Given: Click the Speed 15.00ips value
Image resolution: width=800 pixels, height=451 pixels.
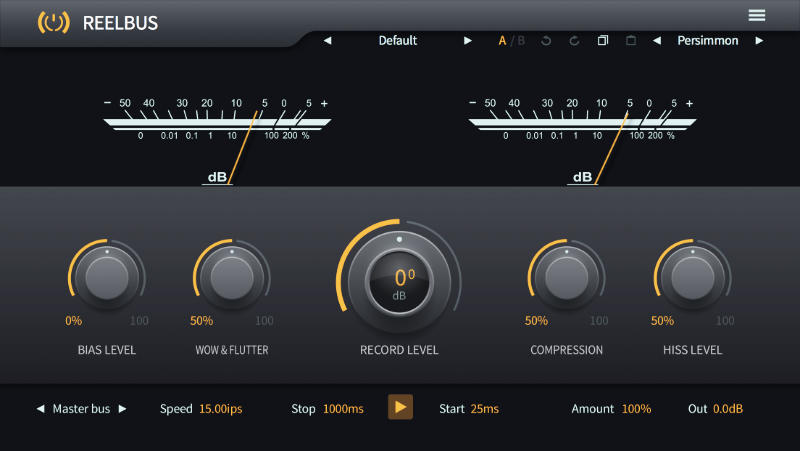Looking at the screenshot, I should 220,409.
